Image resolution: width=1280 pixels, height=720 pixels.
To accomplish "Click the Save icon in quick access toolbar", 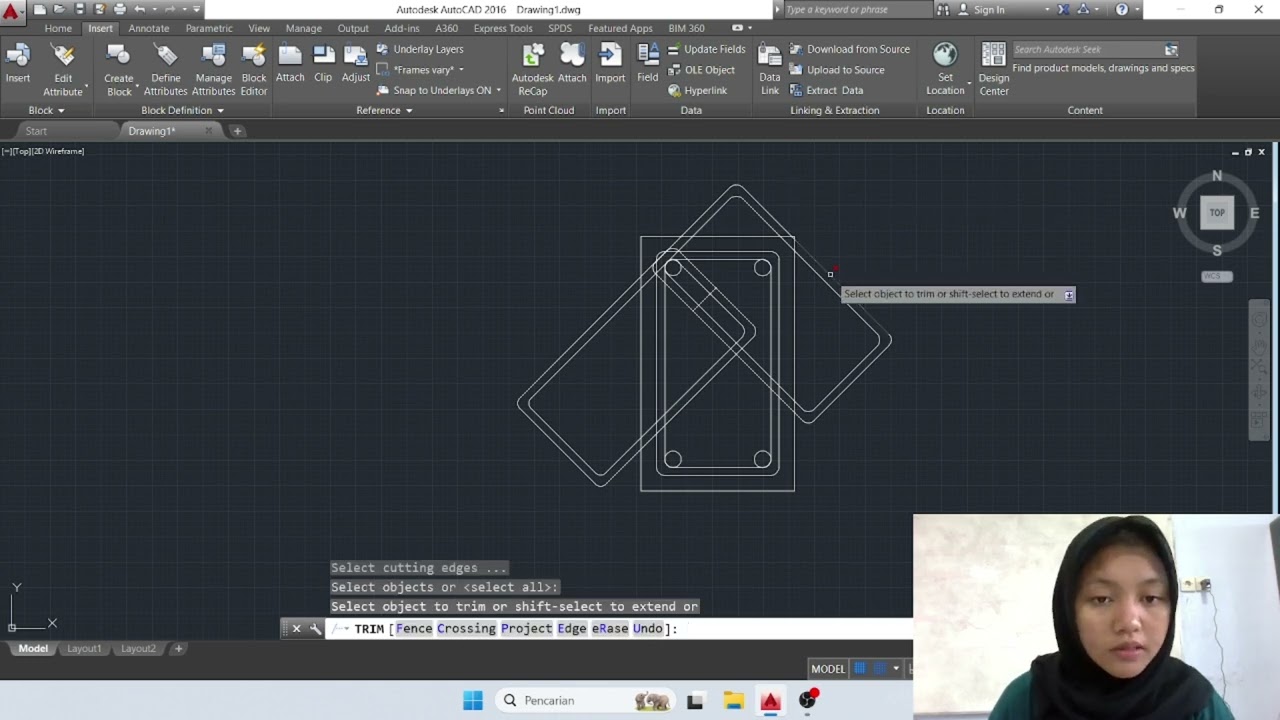I will pyautogui.click(x=81, y=9).
